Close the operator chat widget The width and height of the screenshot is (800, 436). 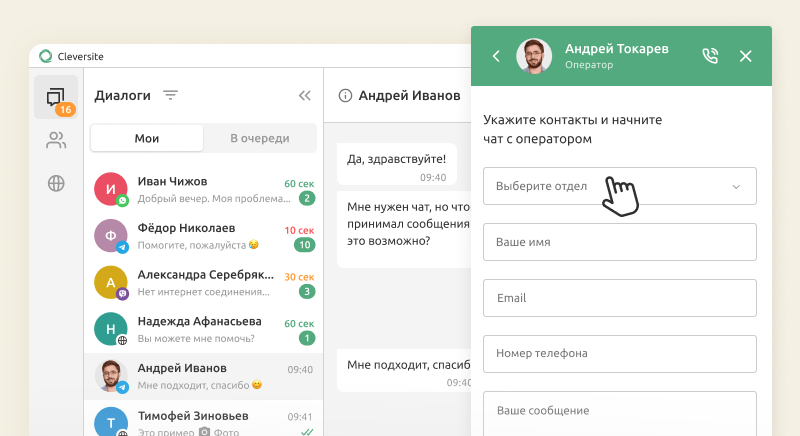coord(745,56)
